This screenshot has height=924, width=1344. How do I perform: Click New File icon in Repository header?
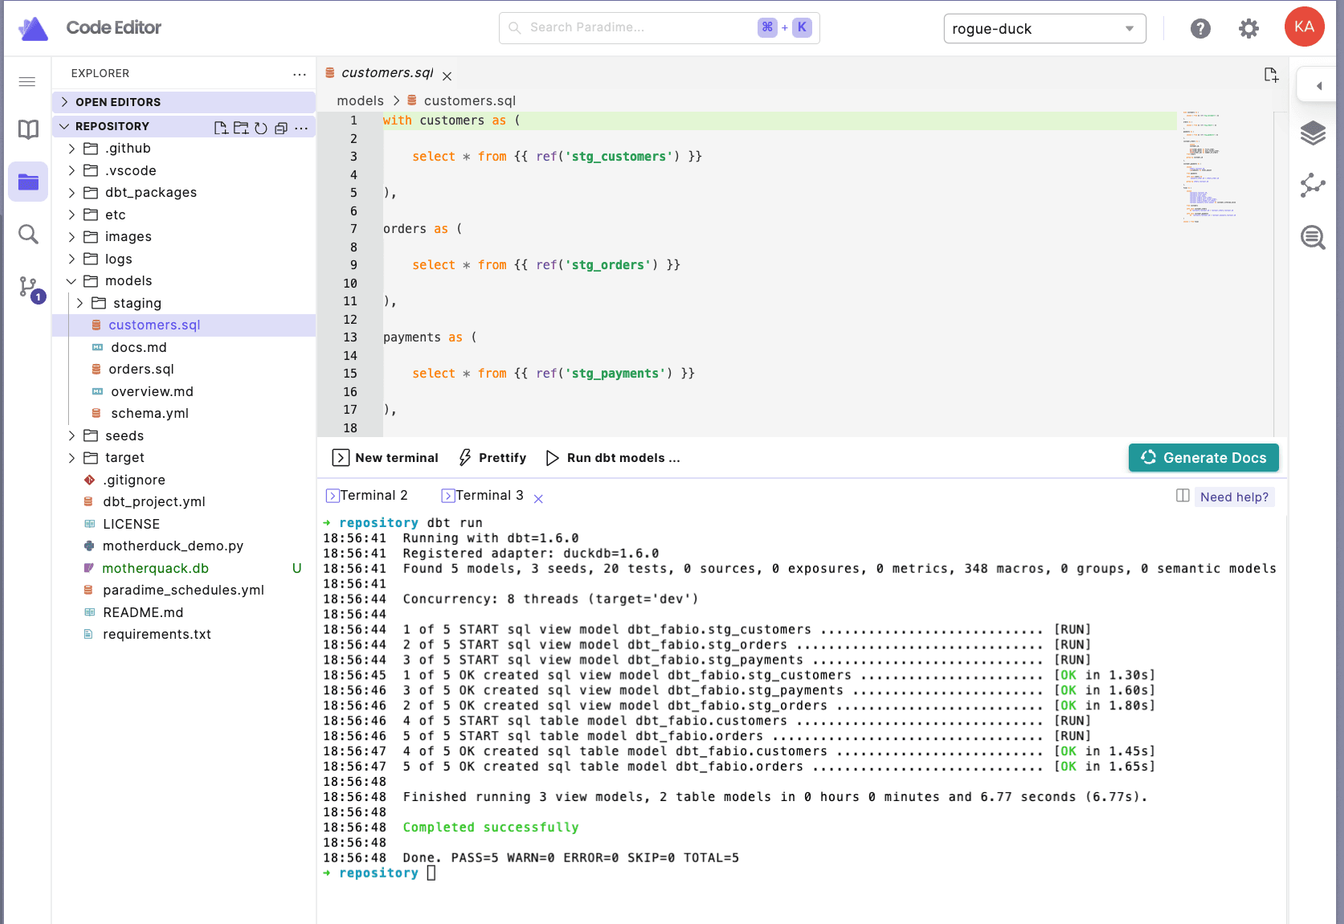[221, 127]
